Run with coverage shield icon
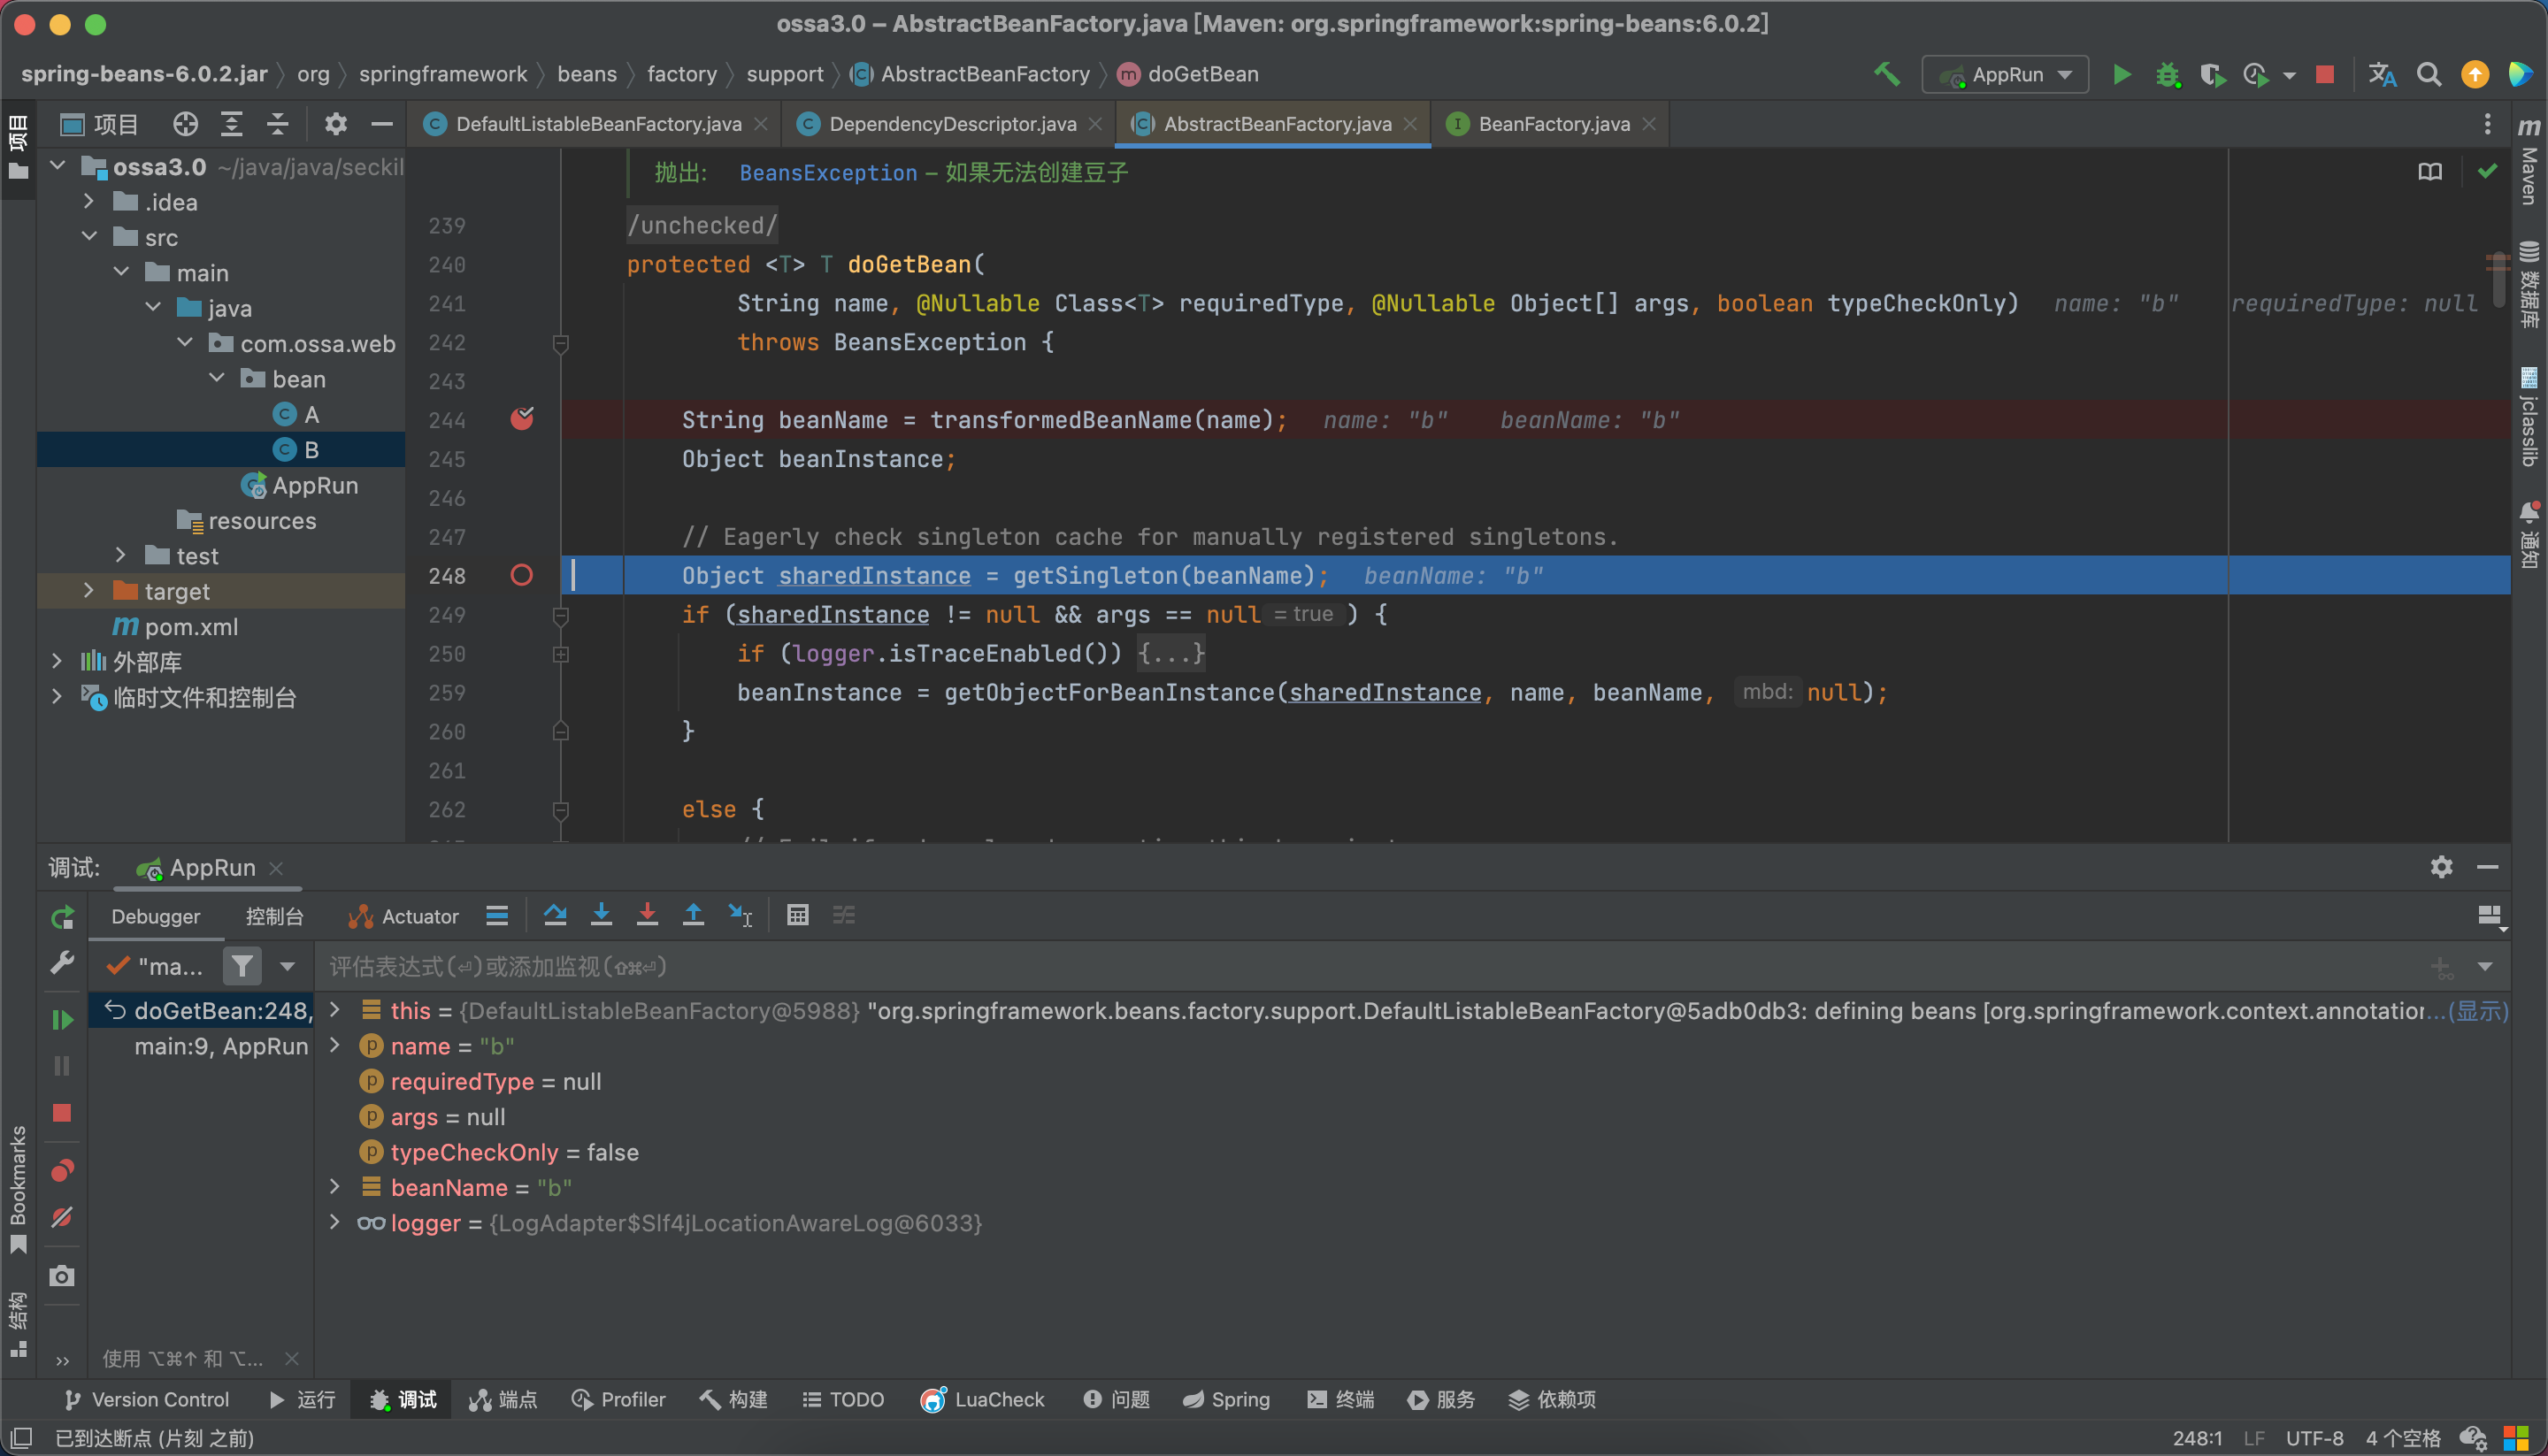 click(2212, 74)
